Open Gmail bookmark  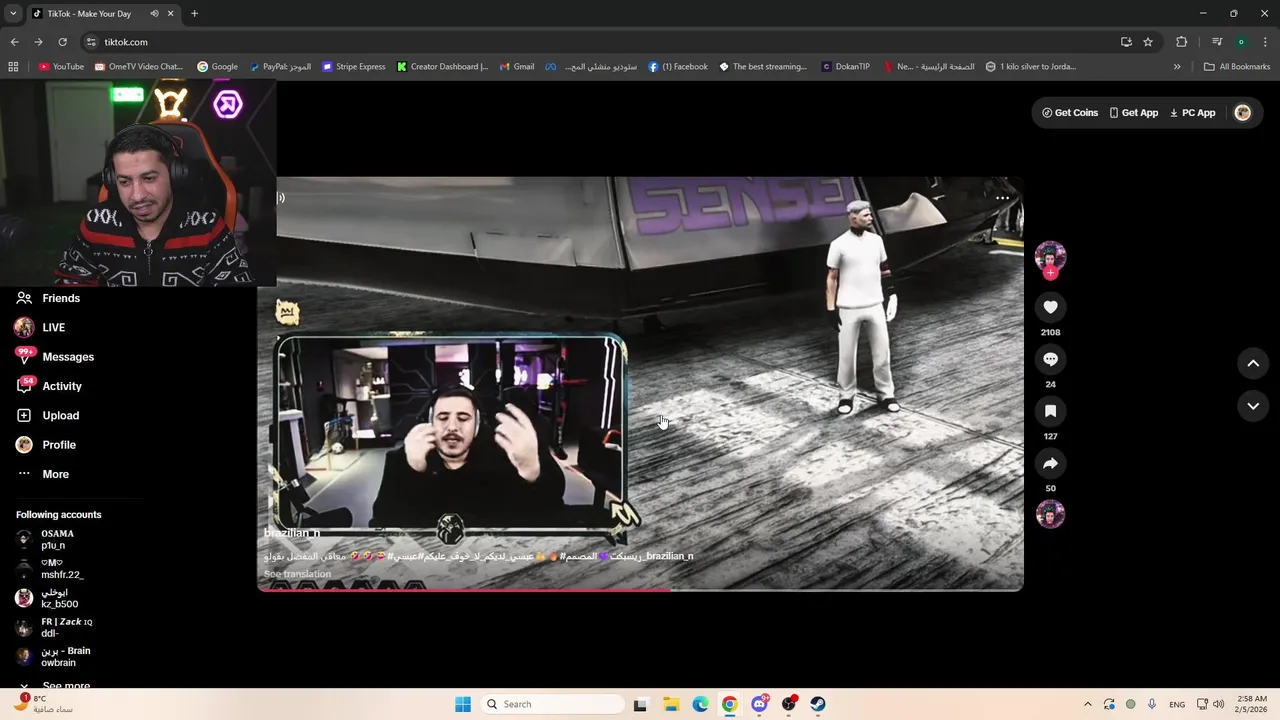517,67
